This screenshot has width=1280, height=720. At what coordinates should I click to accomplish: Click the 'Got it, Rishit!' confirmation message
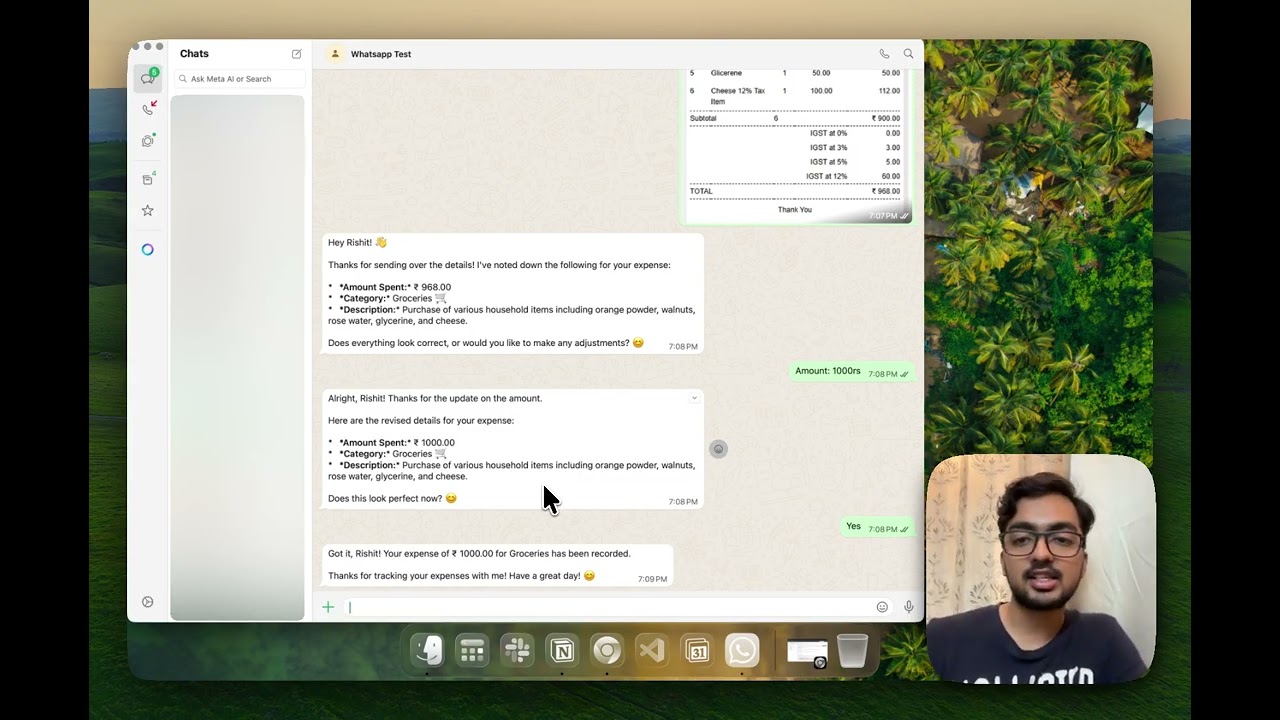click(497, 565)
